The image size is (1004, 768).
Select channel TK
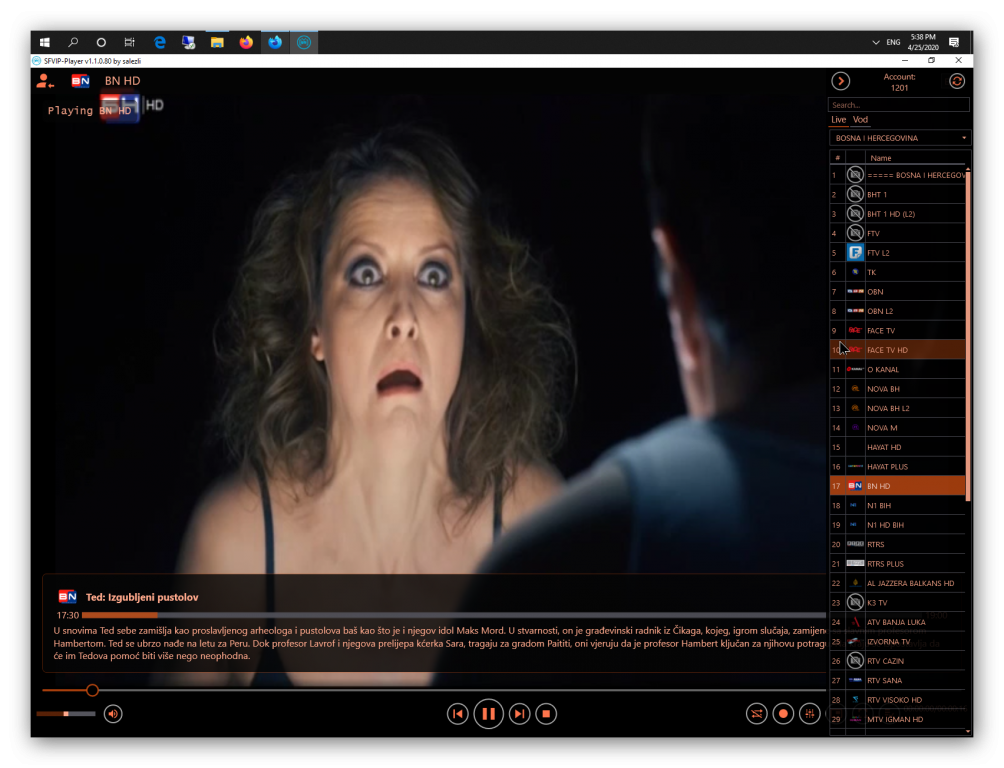pos(897,272)
